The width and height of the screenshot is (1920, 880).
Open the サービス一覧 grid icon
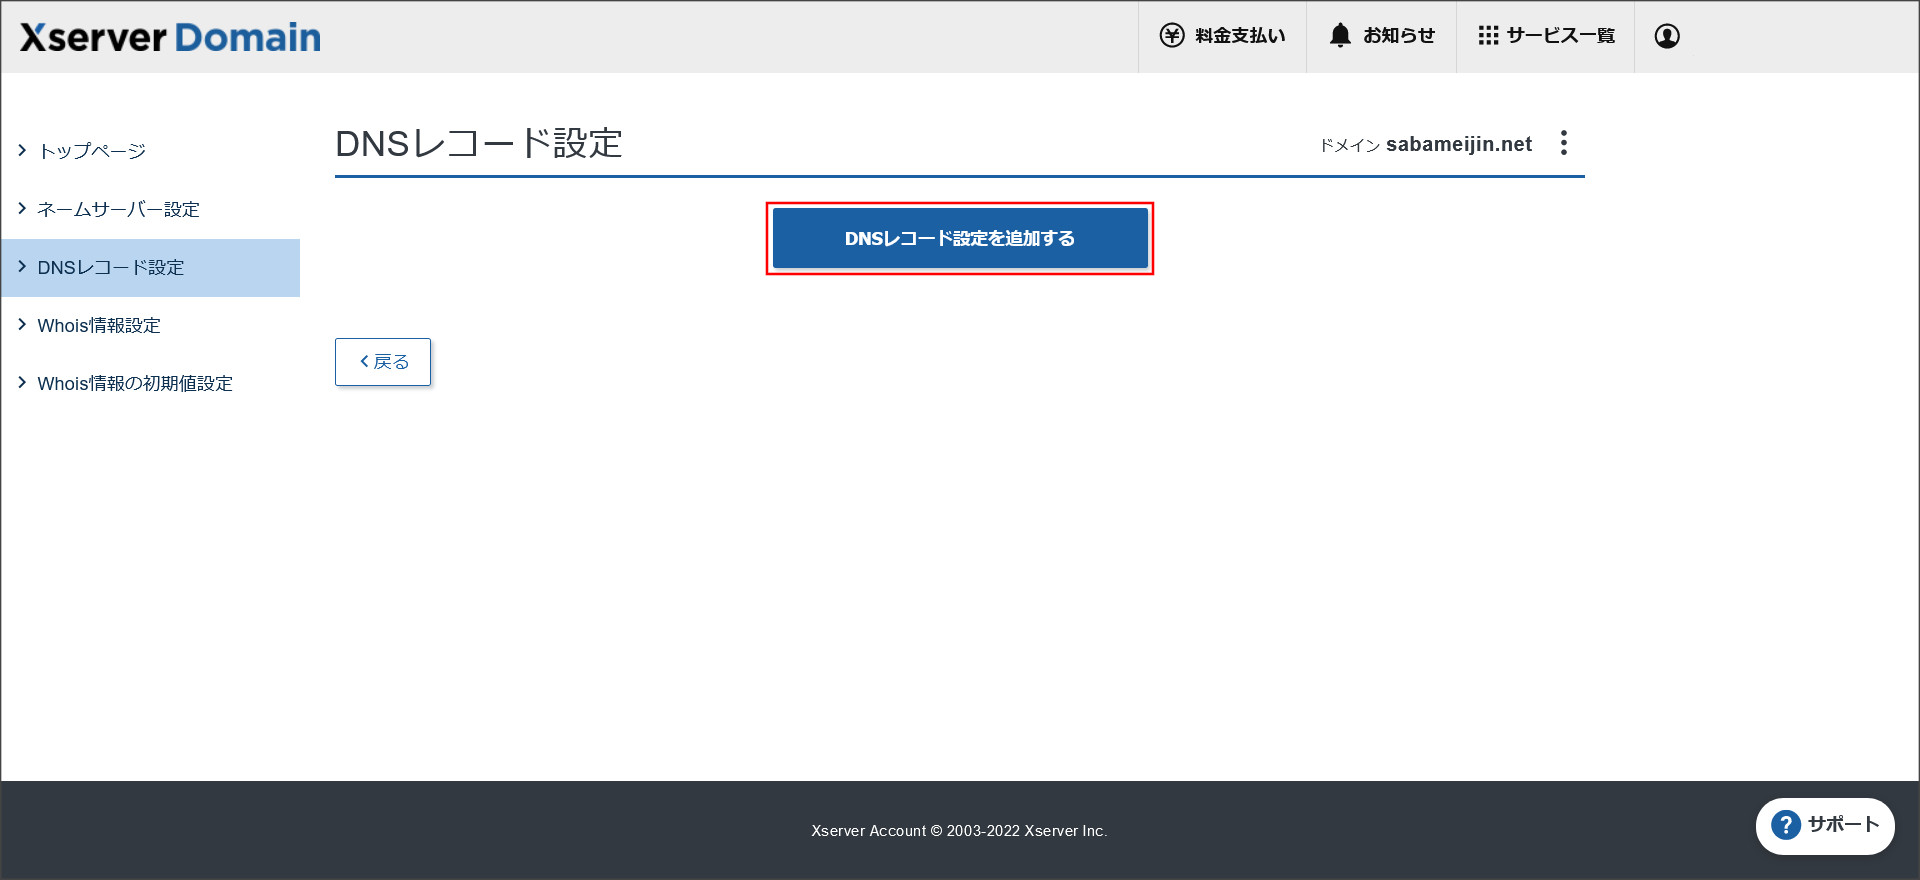1488,36
